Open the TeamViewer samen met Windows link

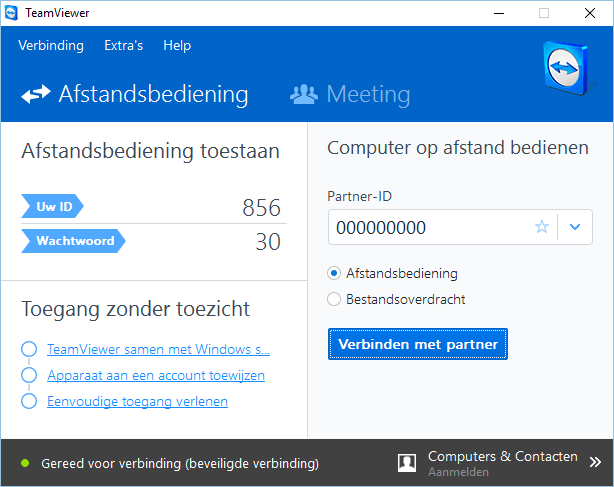[x=158, y=350]
